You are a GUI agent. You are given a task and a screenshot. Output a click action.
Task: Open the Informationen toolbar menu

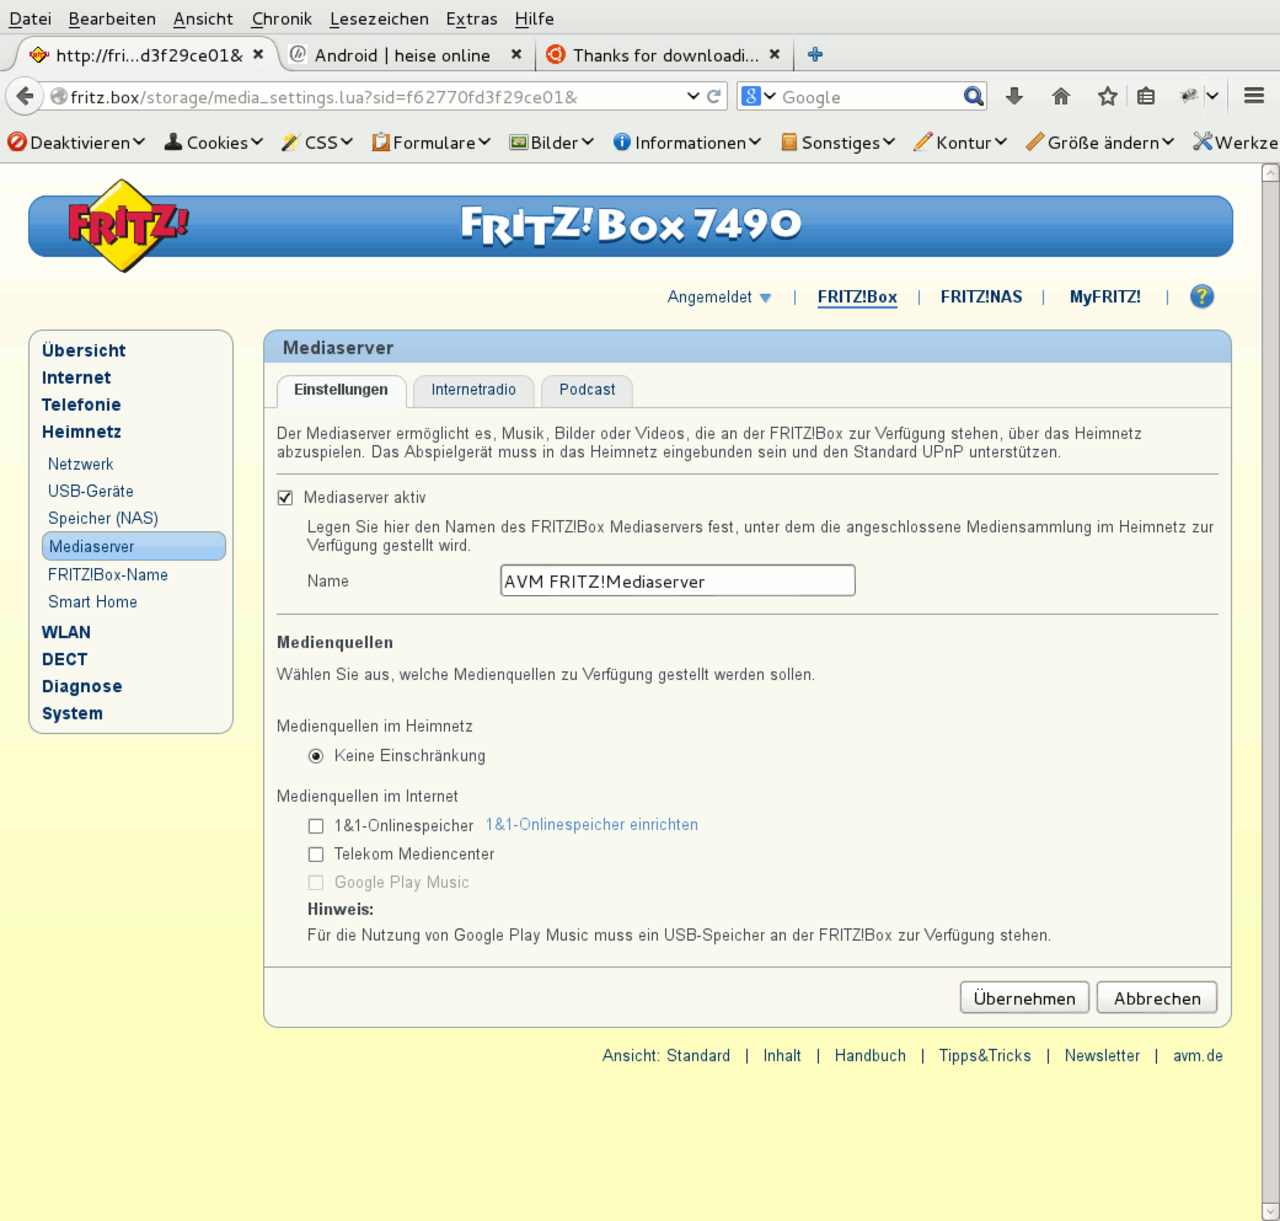(687, 142)
